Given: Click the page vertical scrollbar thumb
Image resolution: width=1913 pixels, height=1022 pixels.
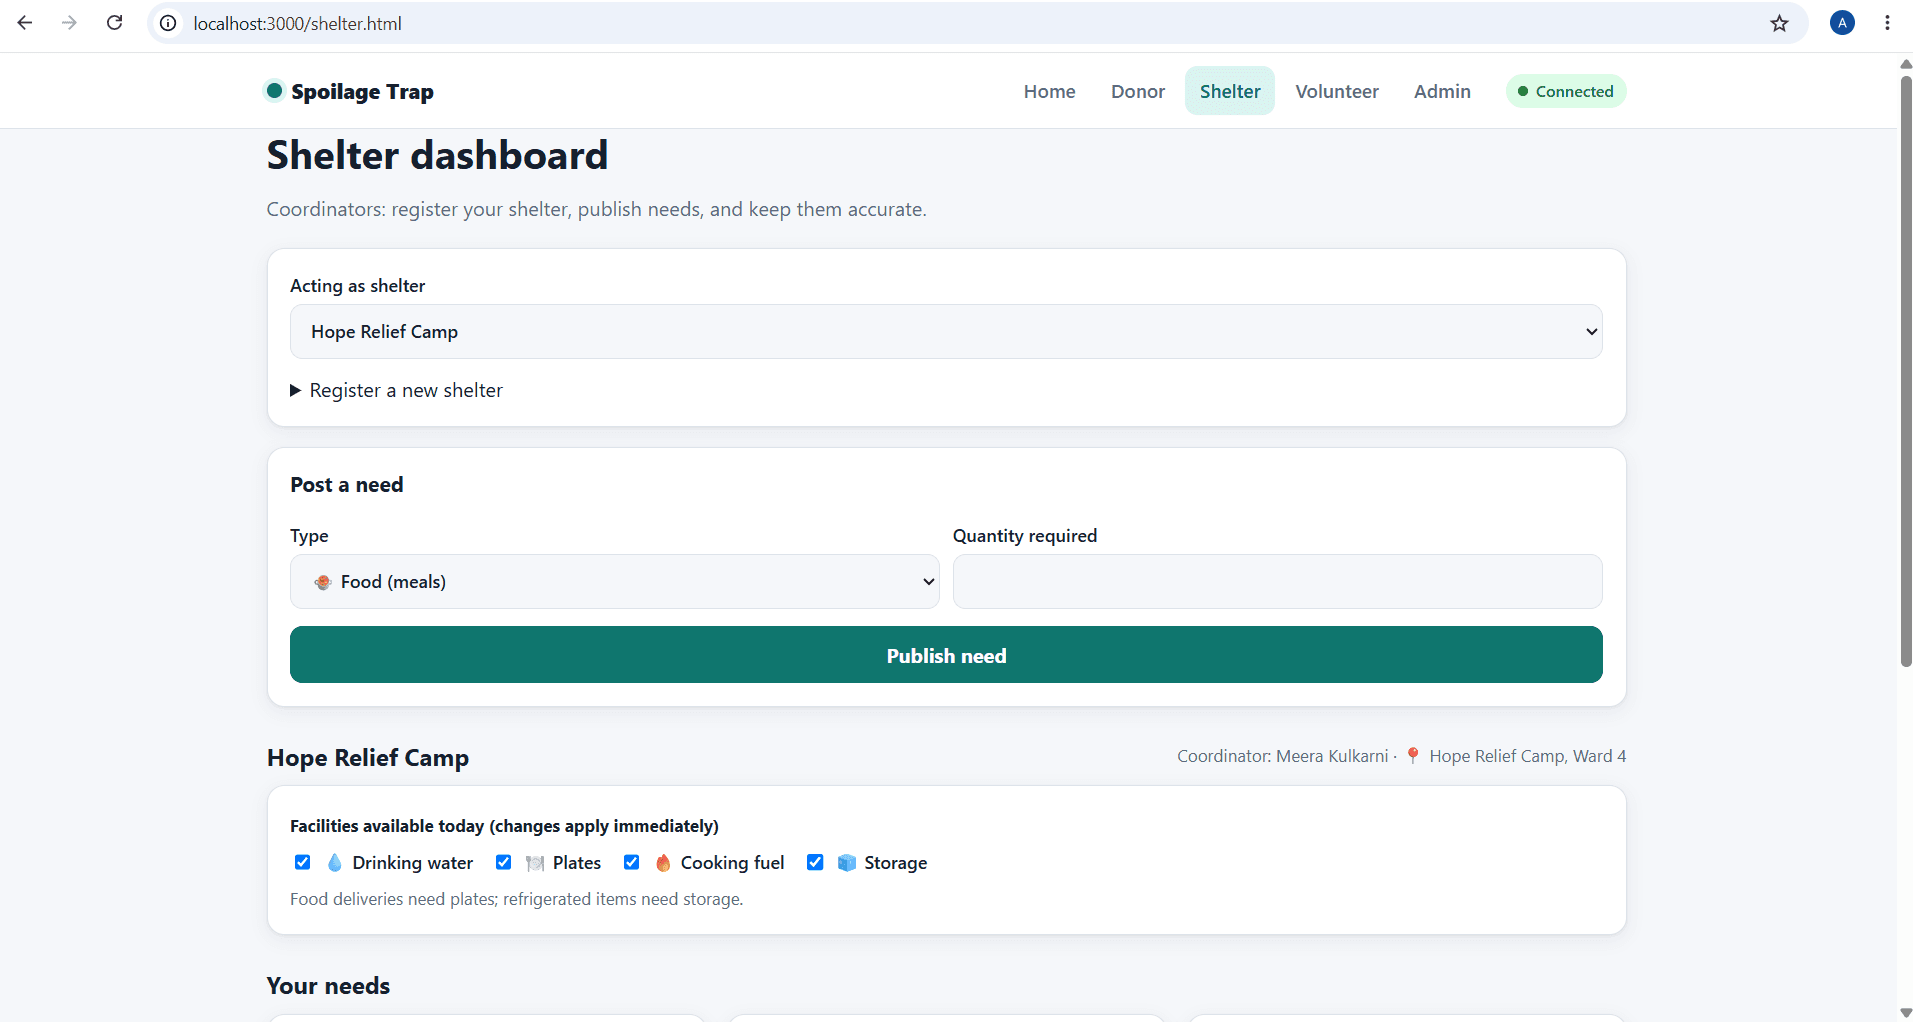Looking at the screenshot, I should coord(1906,370).
